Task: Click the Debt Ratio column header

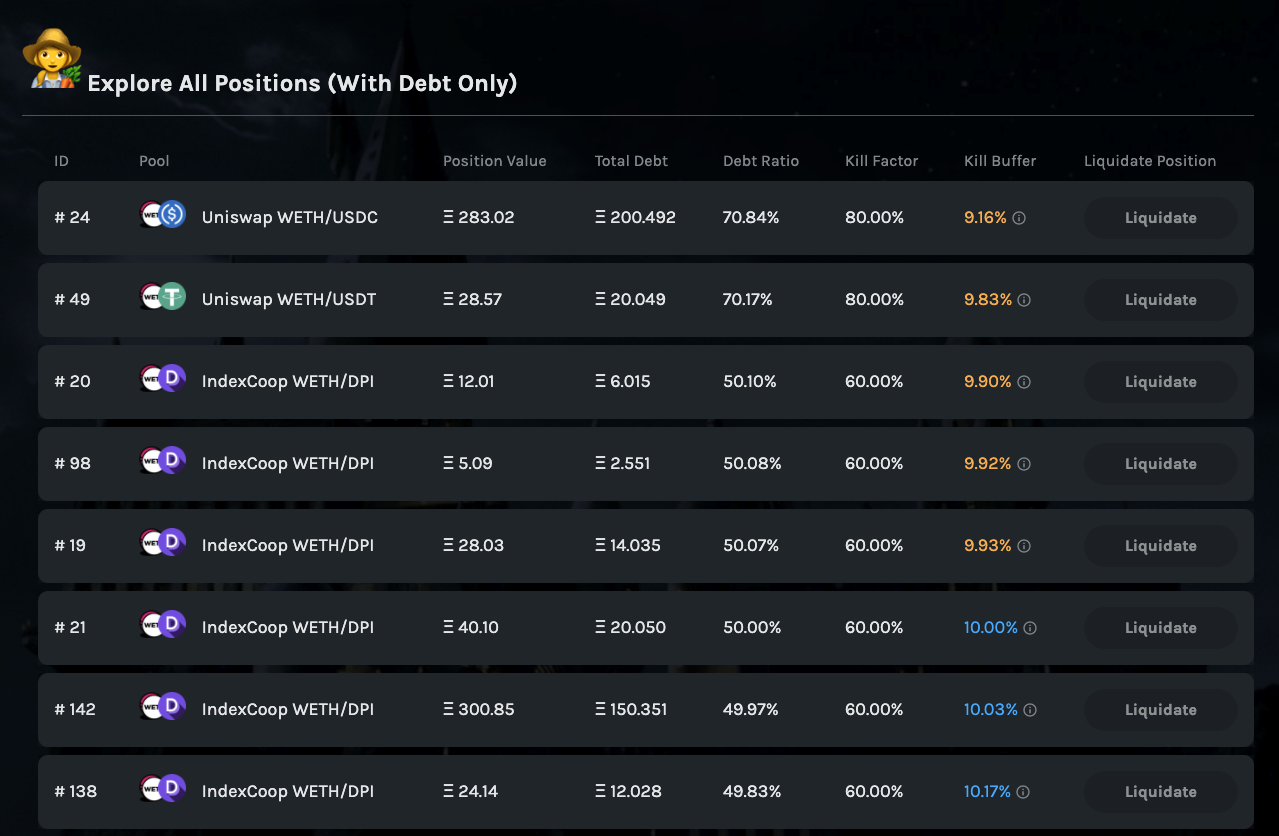Action: [761, 161]
